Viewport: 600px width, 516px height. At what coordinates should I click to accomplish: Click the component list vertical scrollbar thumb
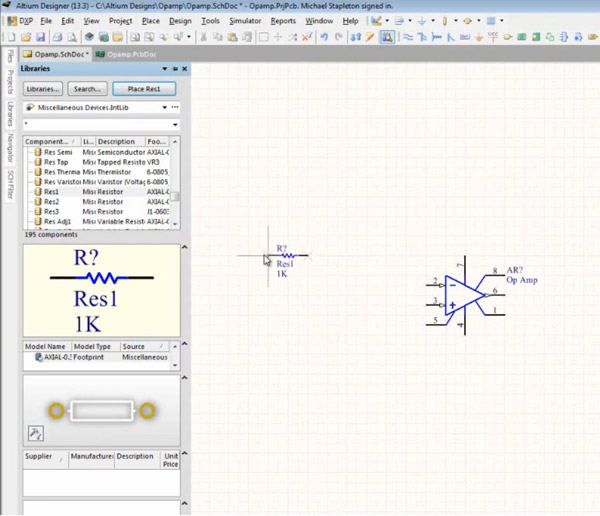click(x=175, y=196)
